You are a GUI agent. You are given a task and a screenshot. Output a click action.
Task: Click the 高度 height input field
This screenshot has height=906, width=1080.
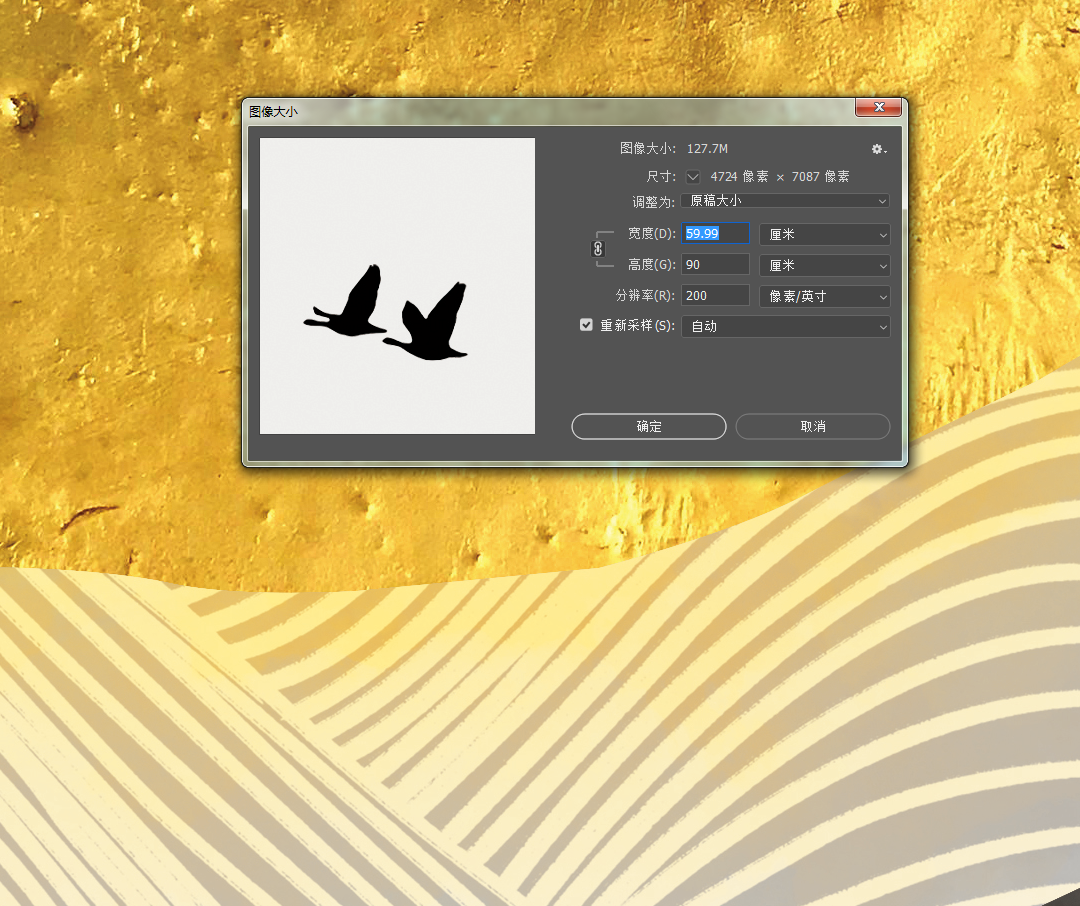point(716,265)
